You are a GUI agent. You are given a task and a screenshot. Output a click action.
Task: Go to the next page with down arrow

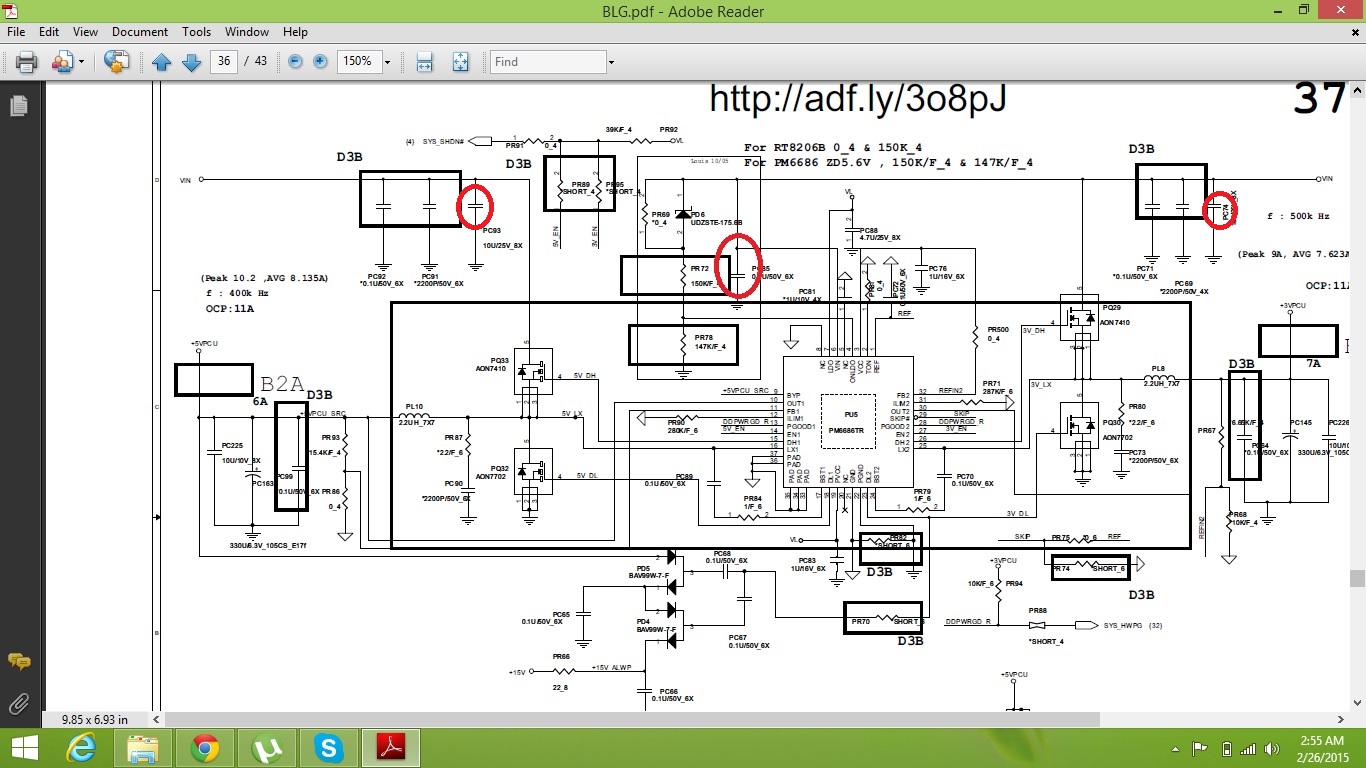click(191, 62)
